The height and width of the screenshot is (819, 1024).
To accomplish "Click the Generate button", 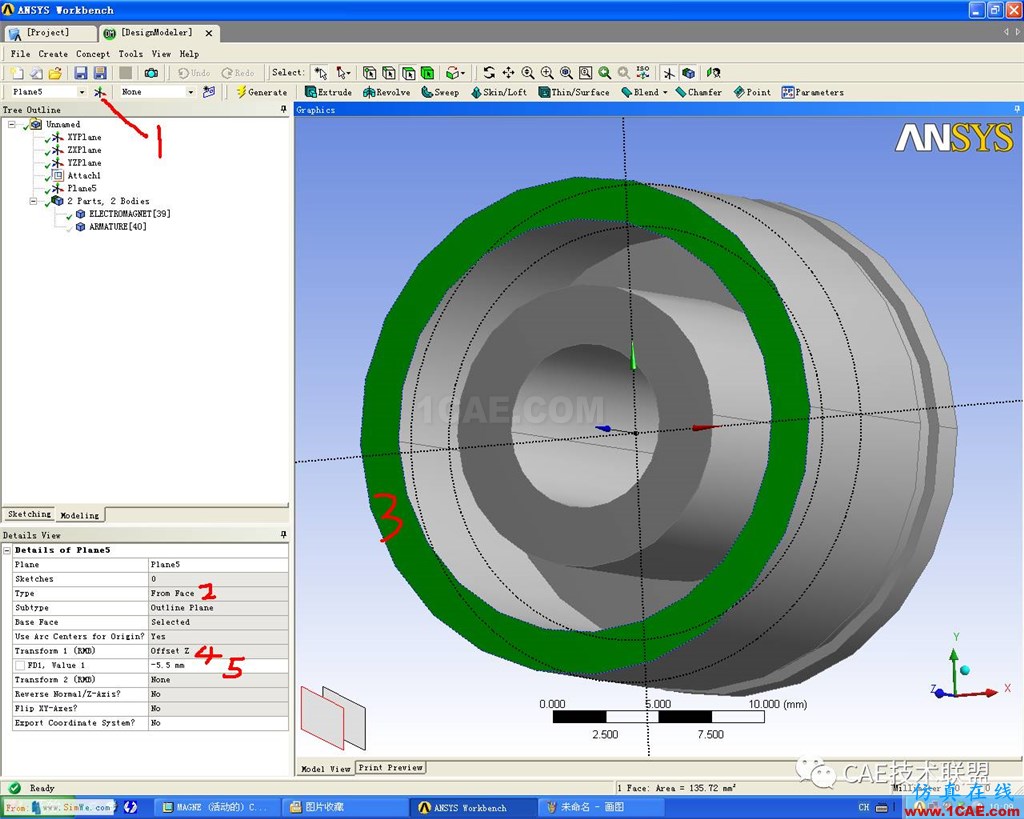I will [261, 92].
